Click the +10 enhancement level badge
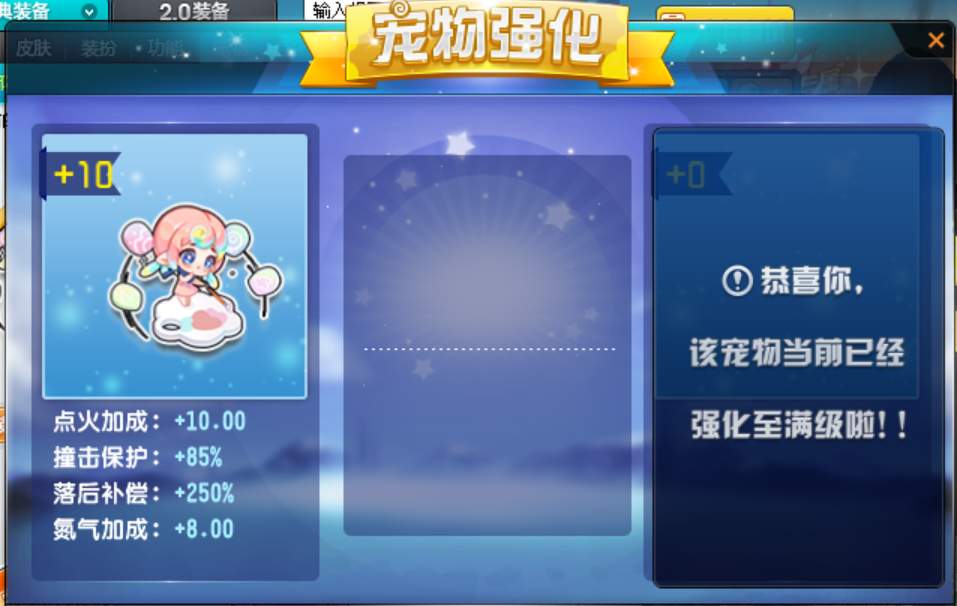957x606 pixels. tap(81, 175)
